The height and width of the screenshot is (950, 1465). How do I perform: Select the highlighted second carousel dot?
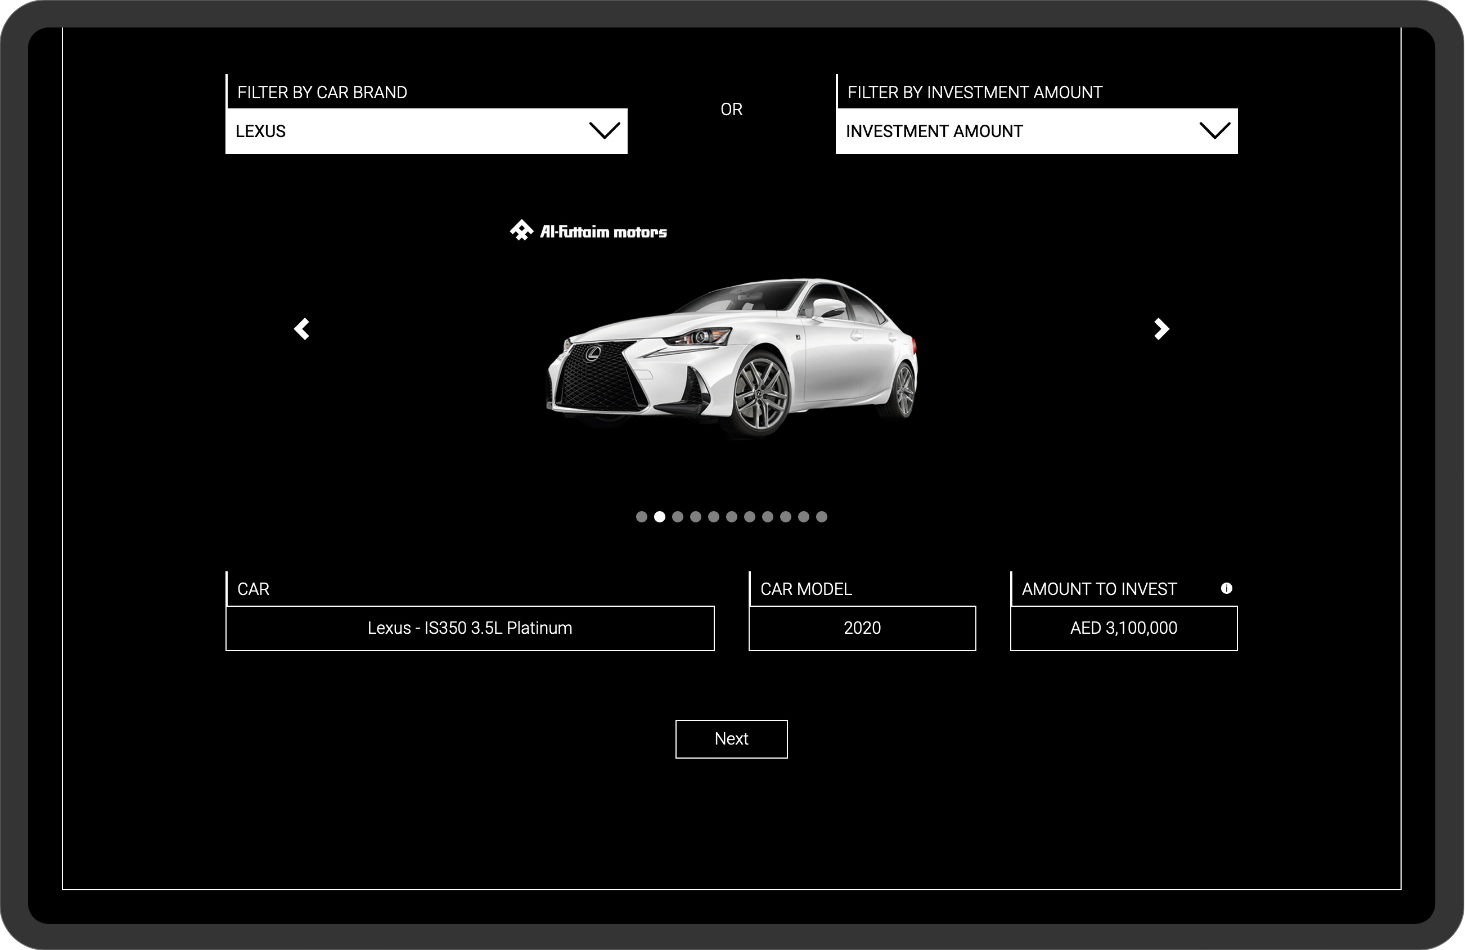660,517
